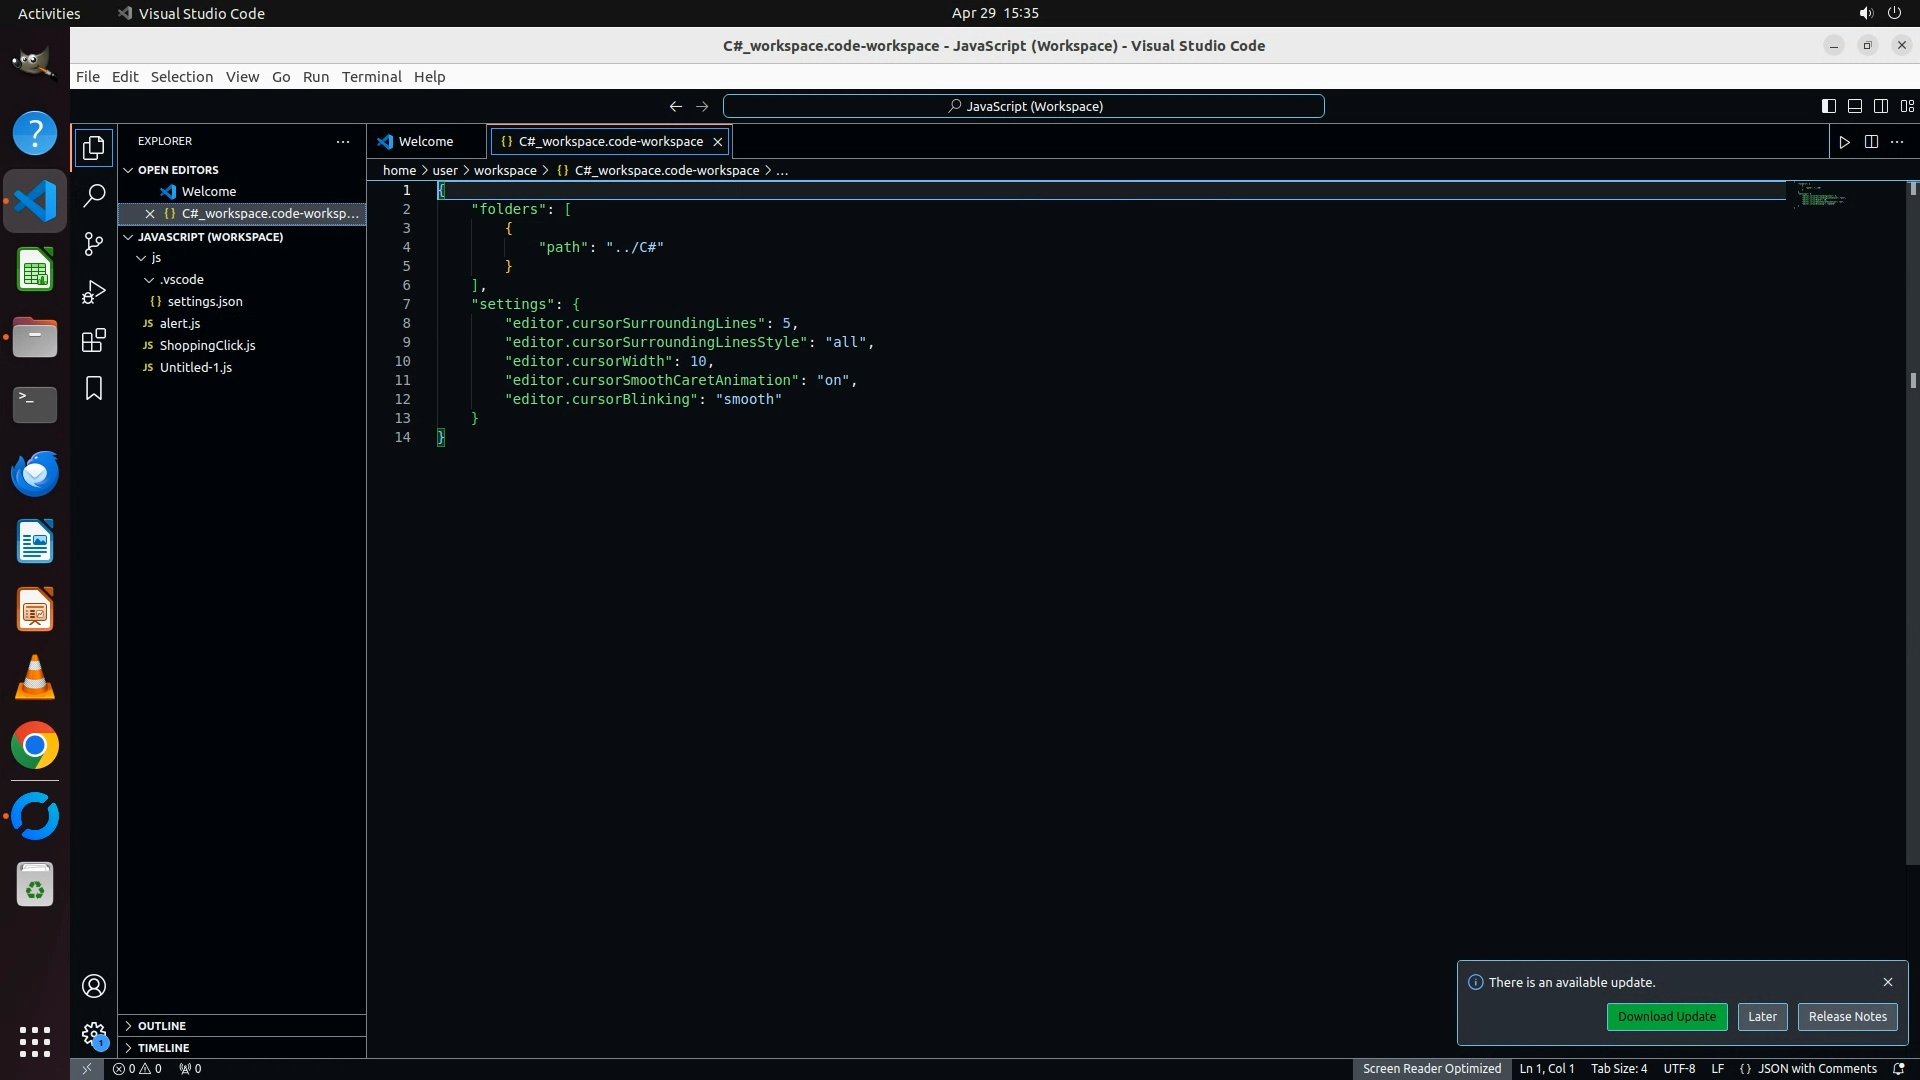Collapse the .vscode folder
This screenshot has height=1080, width=1920.
181,280
